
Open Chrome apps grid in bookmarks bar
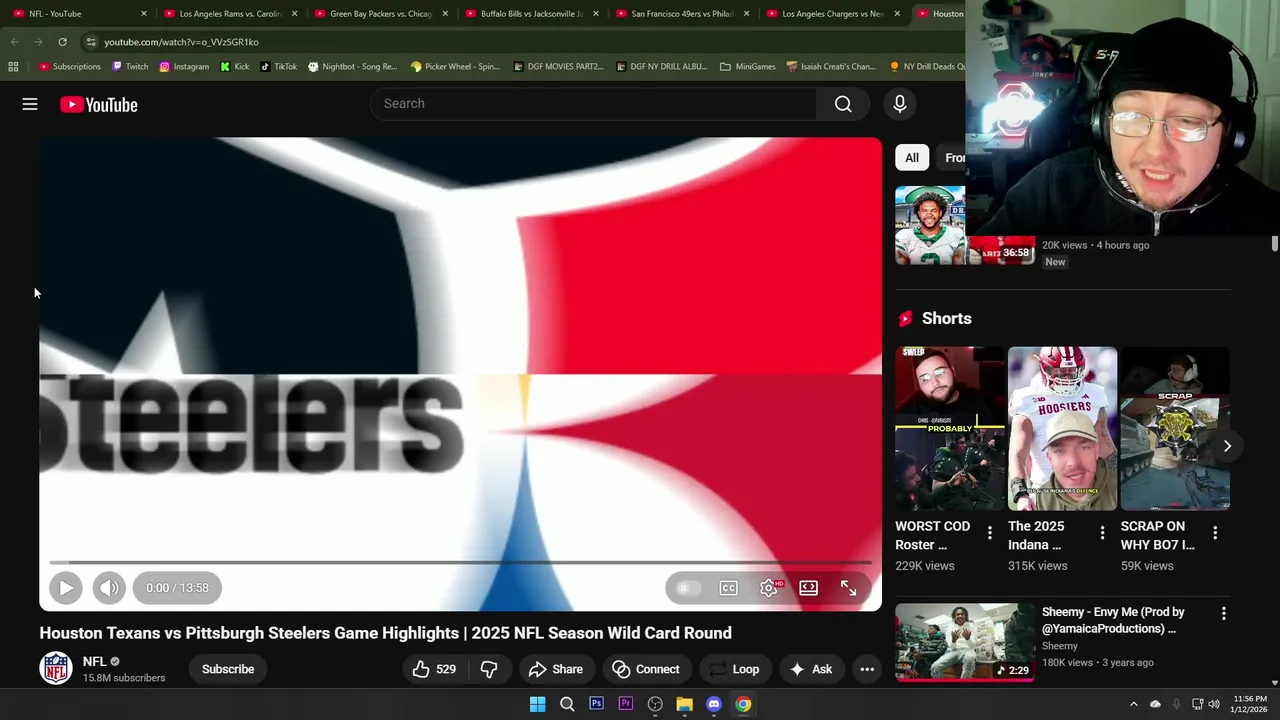click(x=13, y=67)
